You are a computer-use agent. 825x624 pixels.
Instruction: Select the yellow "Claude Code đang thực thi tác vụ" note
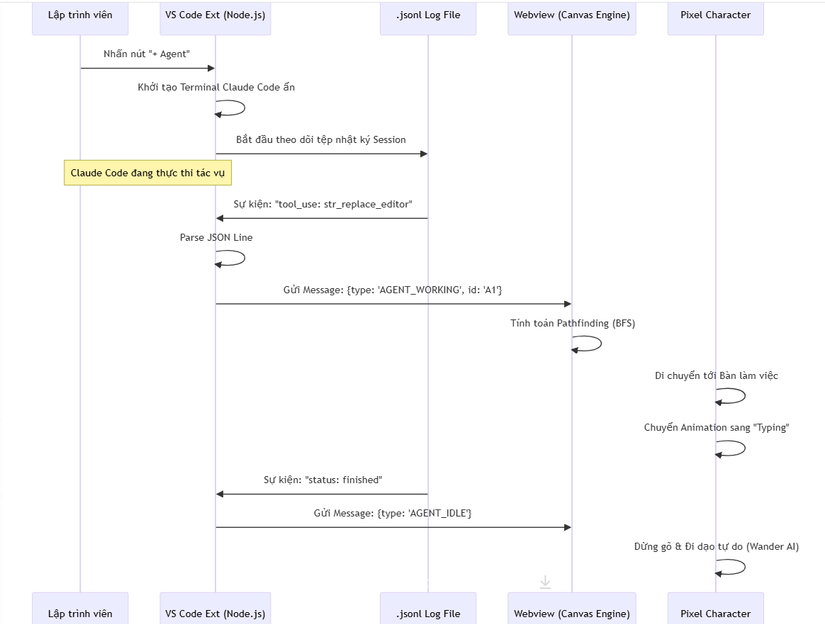click(147, 173)
